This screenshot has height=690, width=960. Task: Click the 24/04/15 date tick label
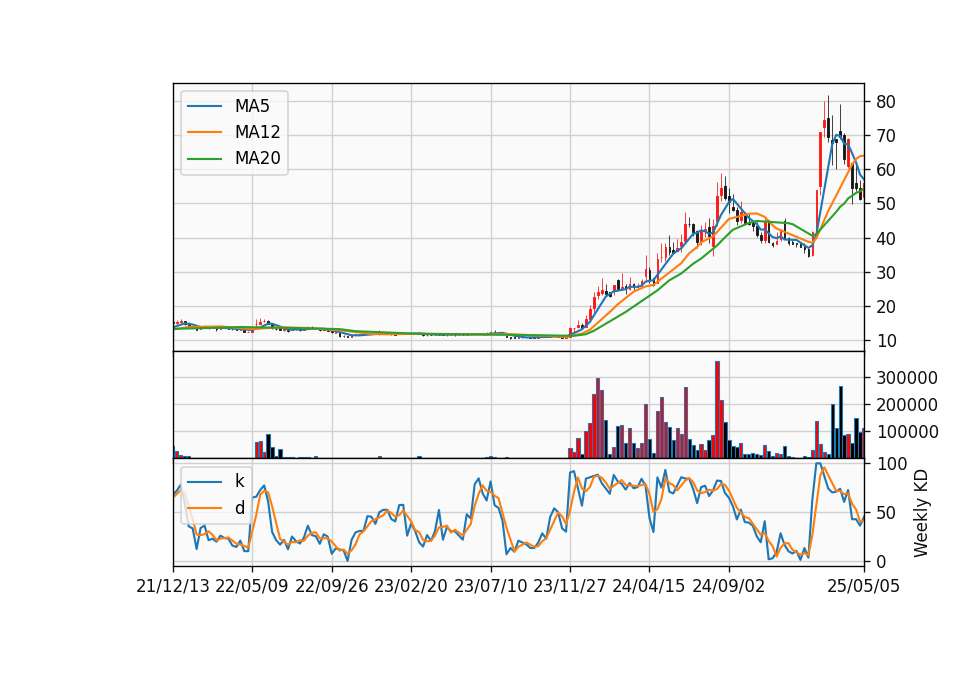click(x=649, y=587)
